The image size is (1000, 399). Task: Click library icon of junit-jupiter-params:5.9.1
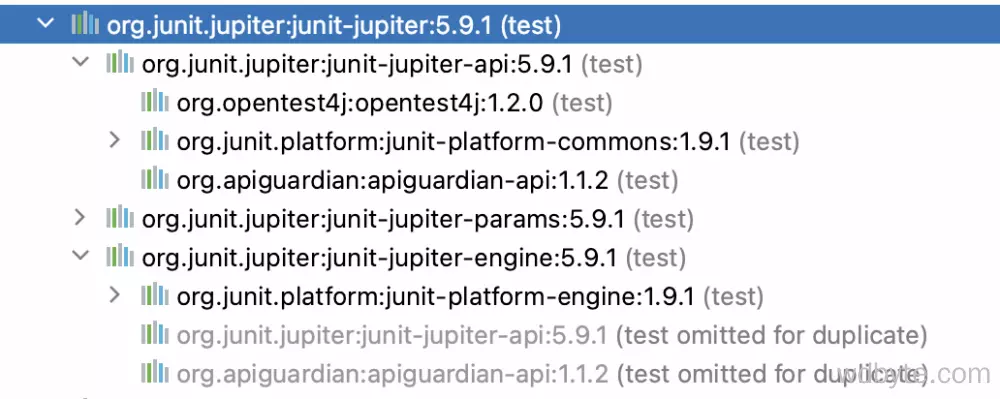(120, 218)
